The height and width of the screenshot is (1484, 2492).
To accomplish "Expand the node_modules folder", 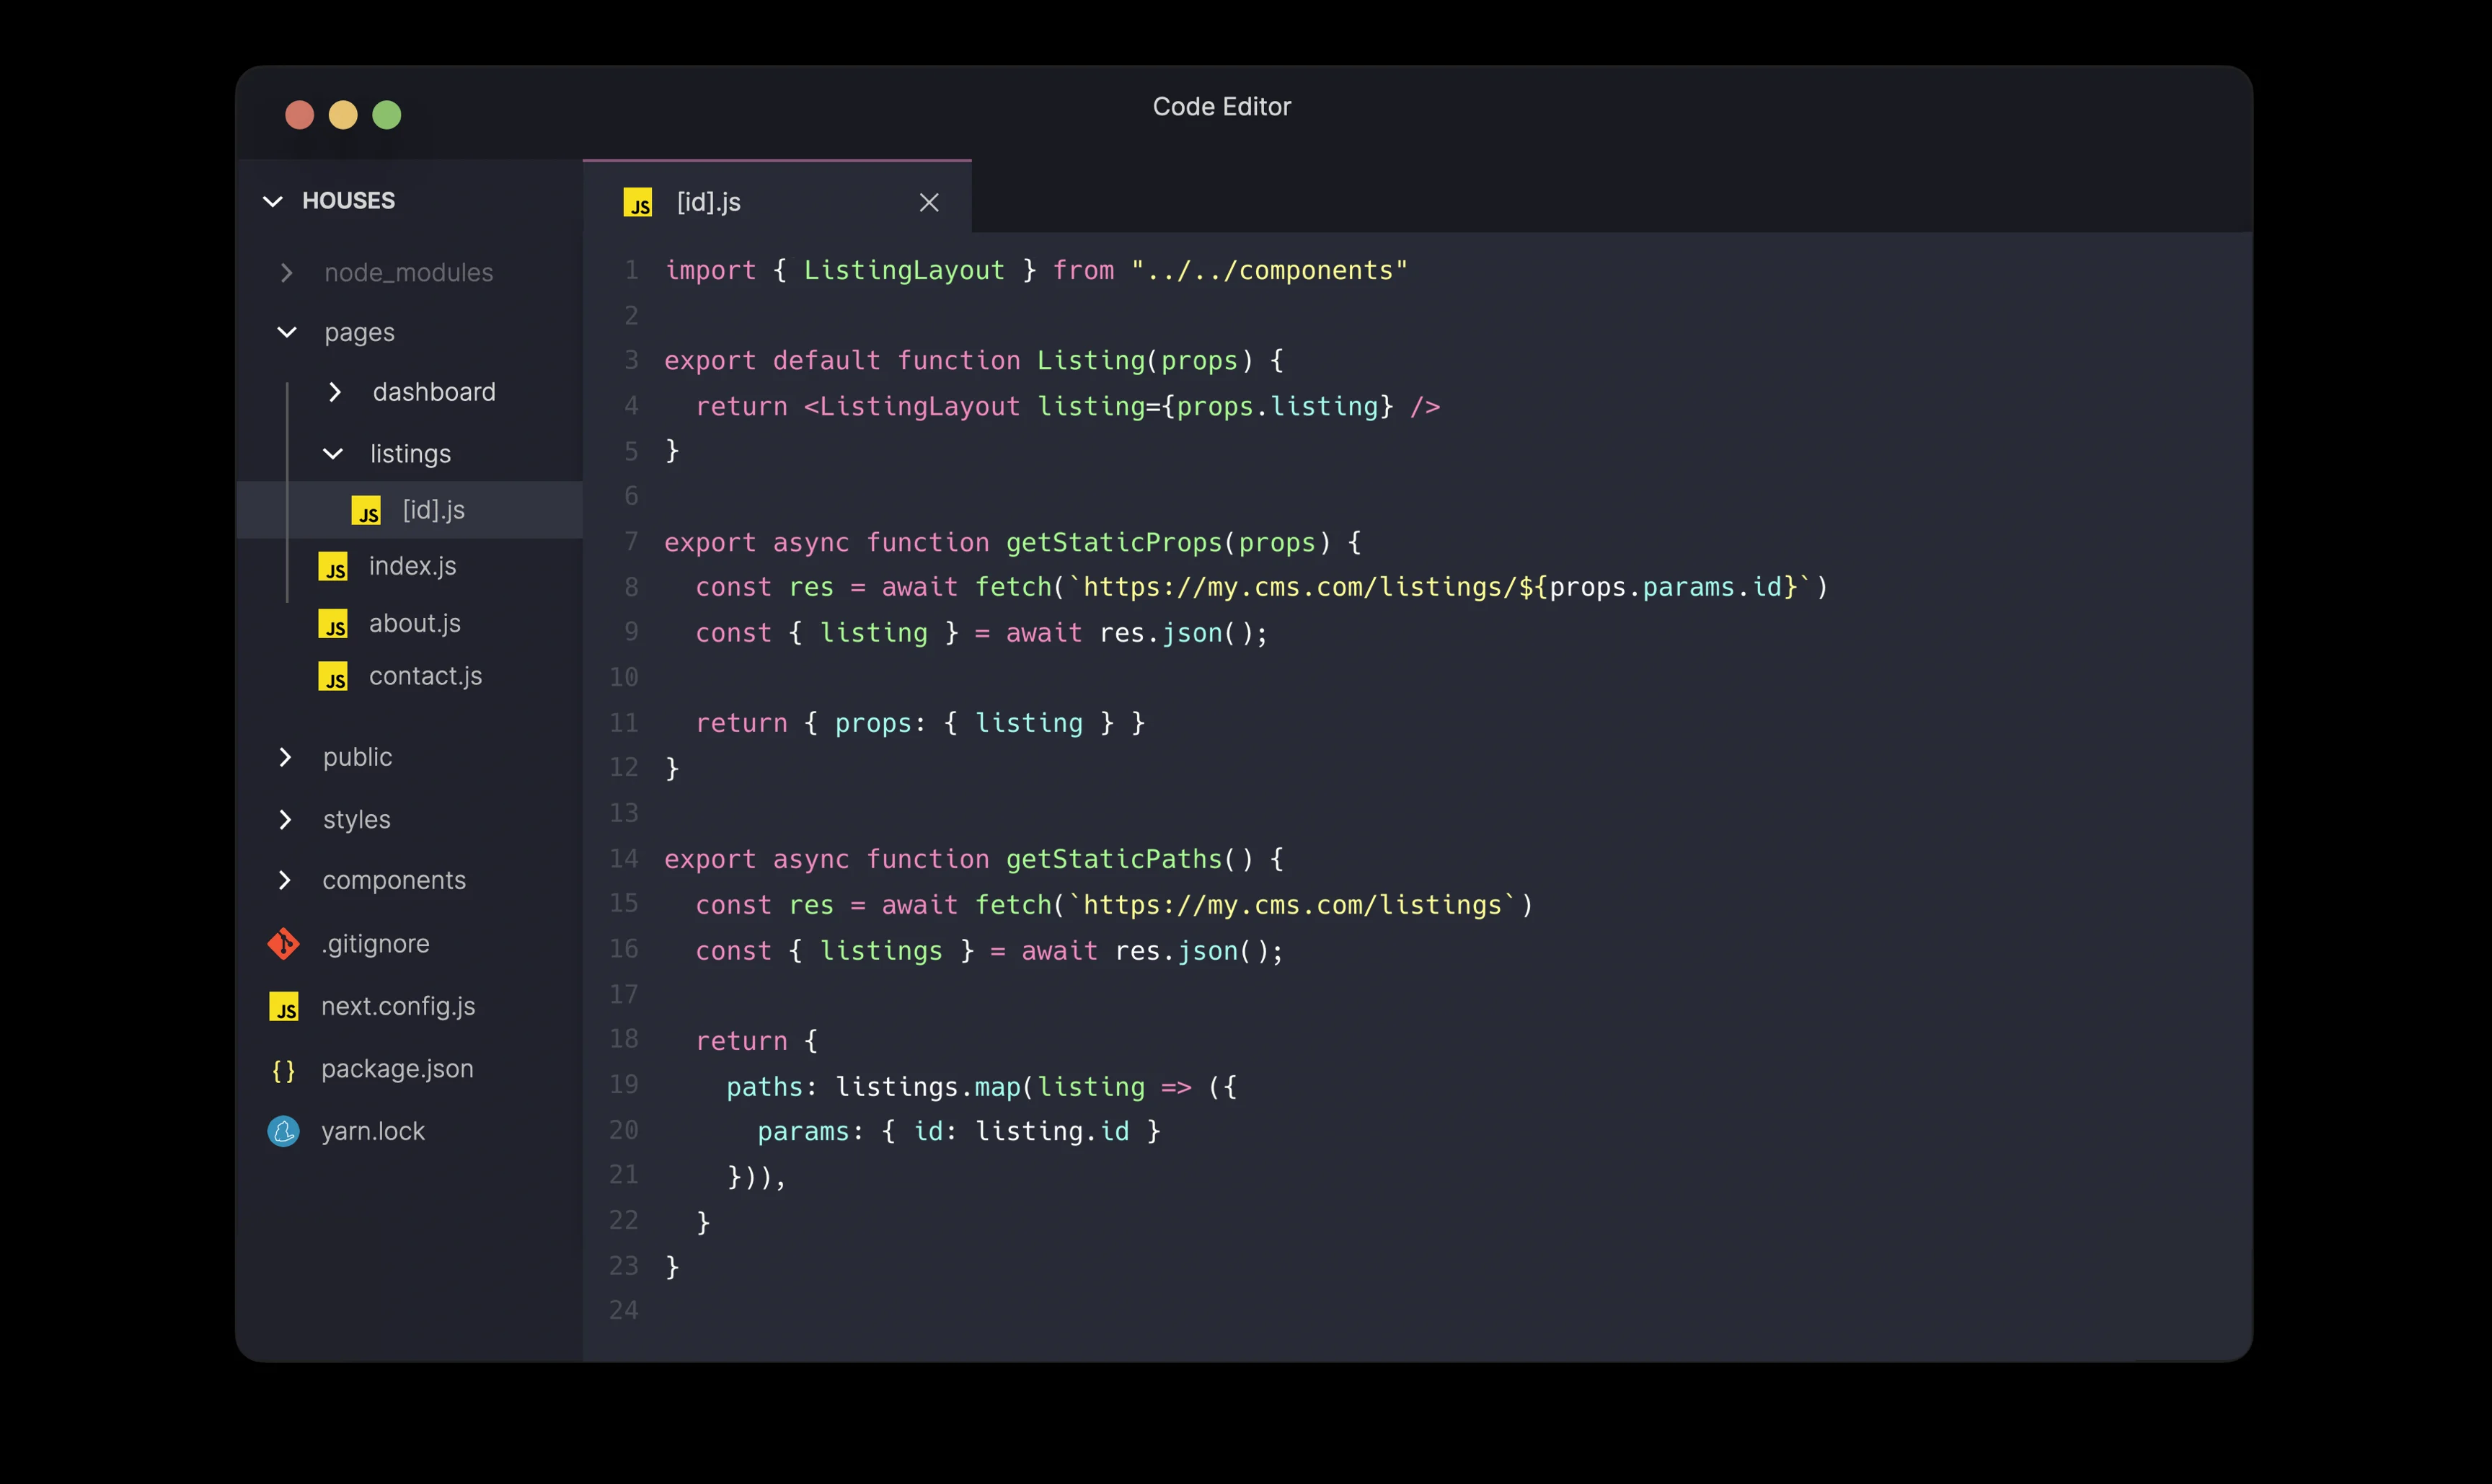I will 287,273.
